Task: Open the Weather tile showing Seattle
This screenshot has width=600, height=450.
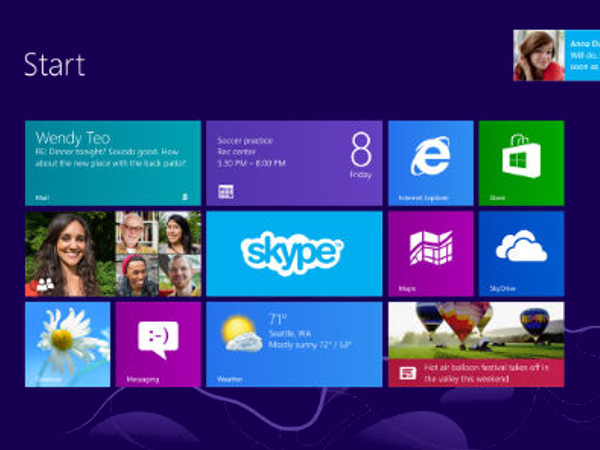Action: point(294,344)
